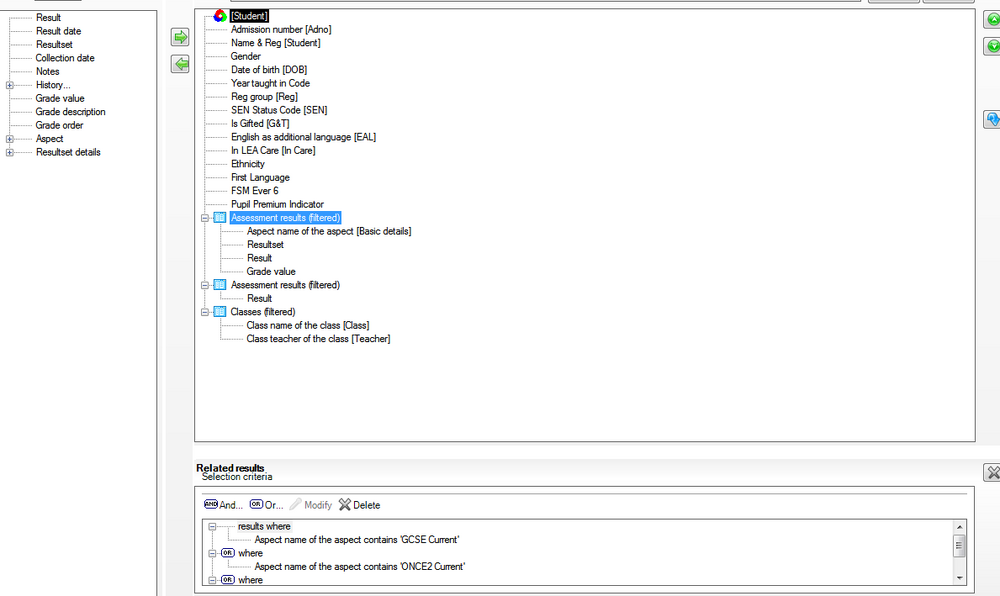Click the selected Assessment results (filtered) table icon
This screenshot has height=596, width=1000.
[x=219, y=217]
